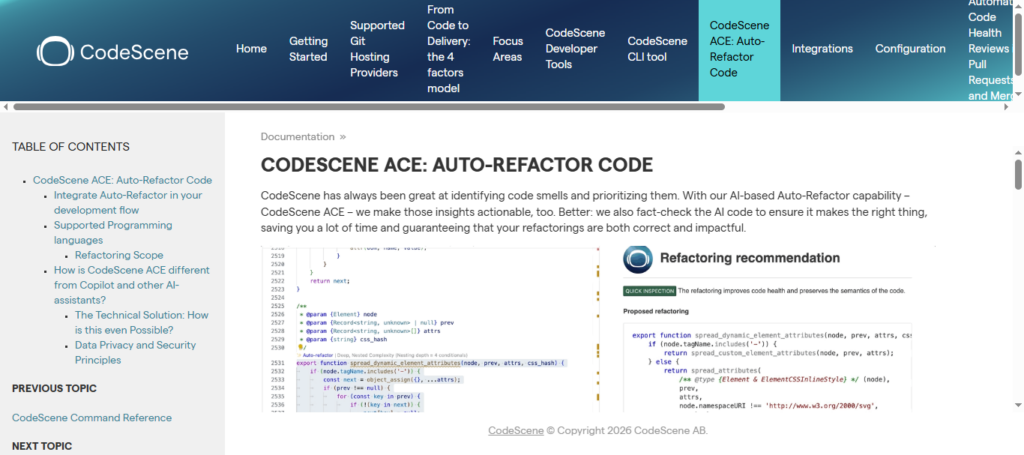Open The Technical Solution section link
Viewport: 1024px width, 455px height.
coord(142,322)
